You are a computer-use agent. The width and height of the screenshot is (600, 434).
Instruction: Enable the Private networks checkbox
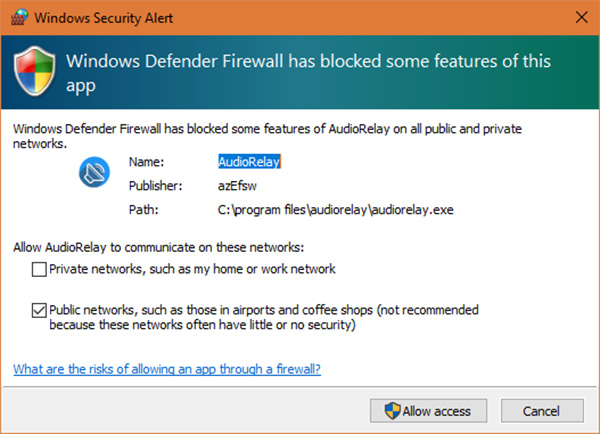pyautogui.click(x=39, y=269)
